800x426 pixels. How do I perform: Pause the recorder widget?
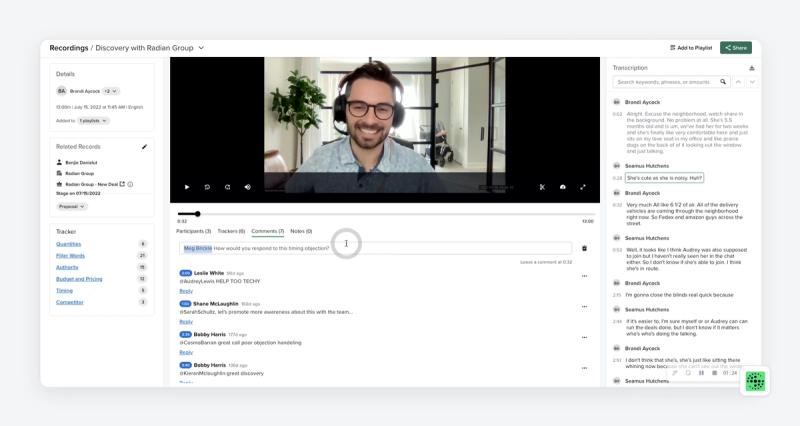pyautogui.click(x=701, y=373)
